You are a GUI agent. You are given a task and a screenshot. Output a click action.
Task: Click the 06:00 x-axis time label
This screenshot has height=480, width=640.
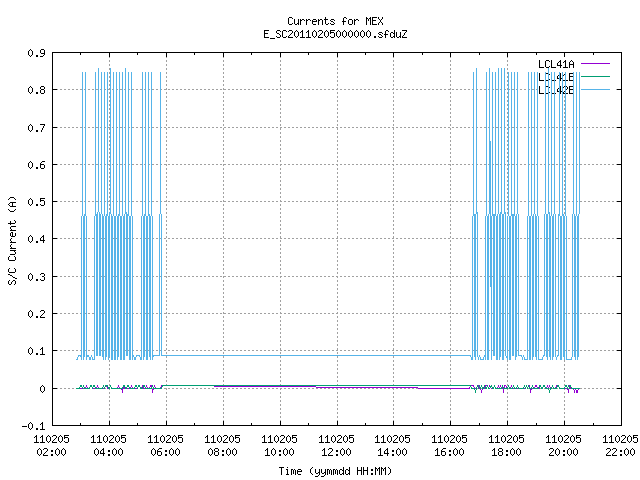165,452
